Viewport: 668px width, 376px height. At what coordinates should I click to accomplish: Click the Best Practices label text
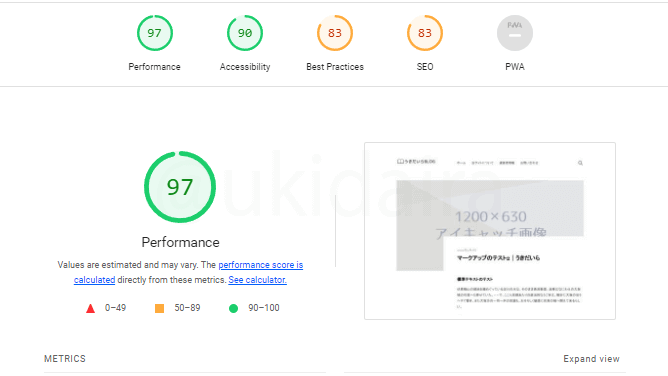coord(335,67)
